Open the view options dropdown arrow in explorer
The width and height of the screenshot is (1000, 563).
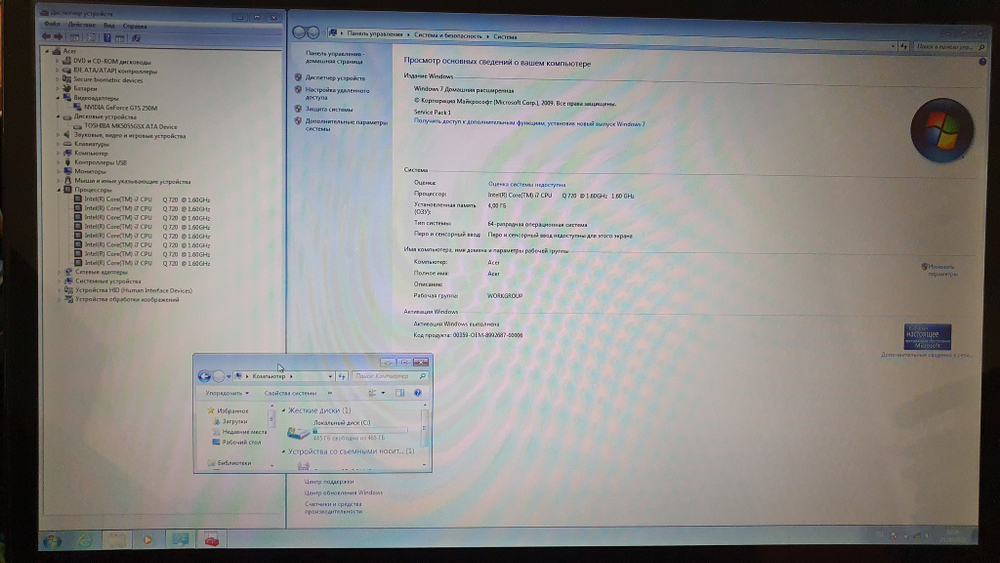pyautogui.click(x=383, y=393)
